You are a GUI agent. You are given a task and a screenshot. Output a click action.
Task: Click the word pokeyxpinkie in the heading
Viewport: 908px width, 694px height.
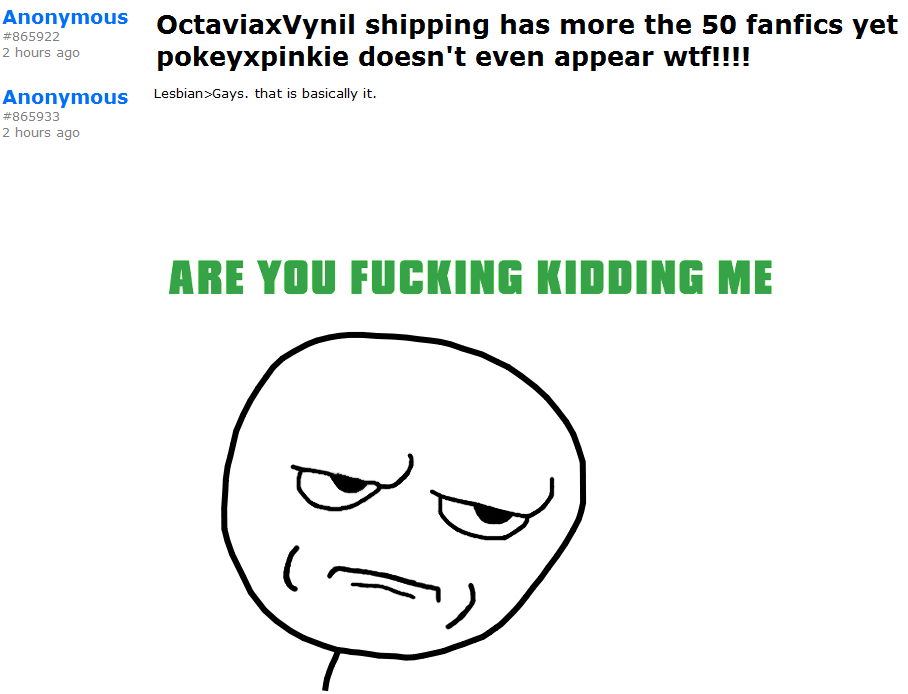tap(252, 57)
